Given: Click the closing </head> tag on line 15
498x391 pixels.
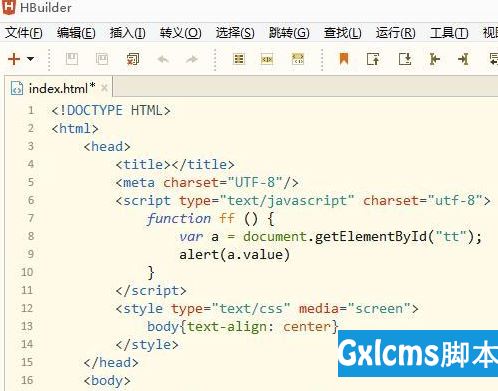Looking at the screenshot, I should [x=111, y=363].
